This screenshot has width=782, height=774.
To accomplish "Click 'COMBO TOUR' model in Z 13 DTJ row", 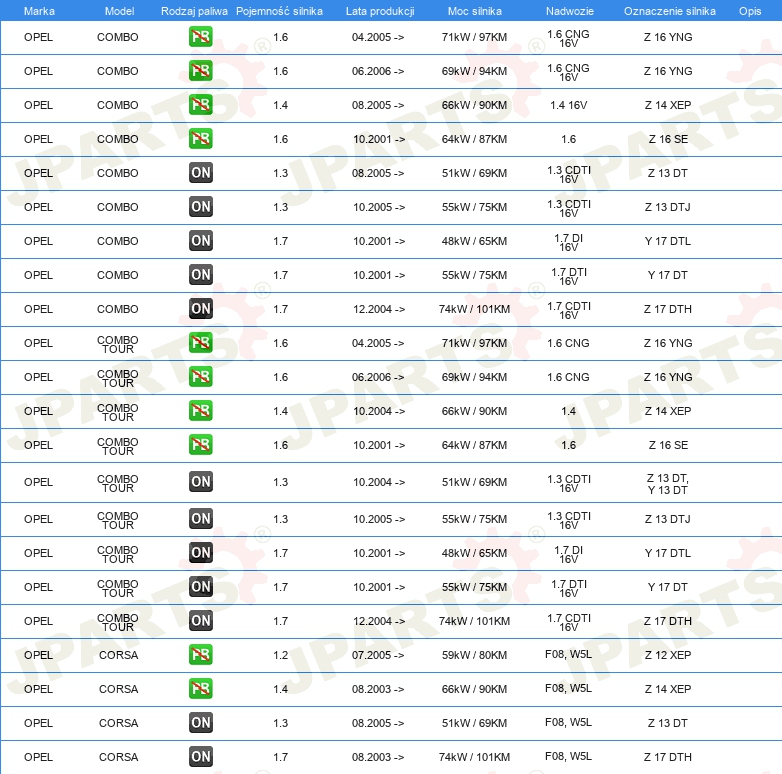I will click(118, 520).
